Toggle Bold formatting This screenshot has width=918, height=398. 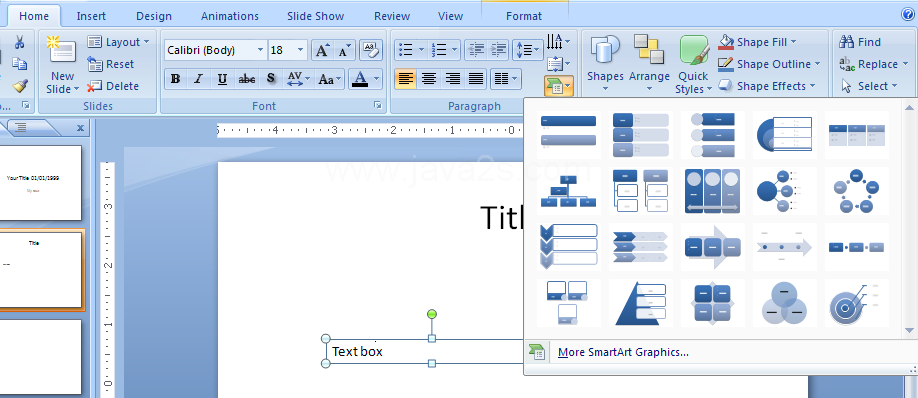pyautogui.click(x=175, y=79)
